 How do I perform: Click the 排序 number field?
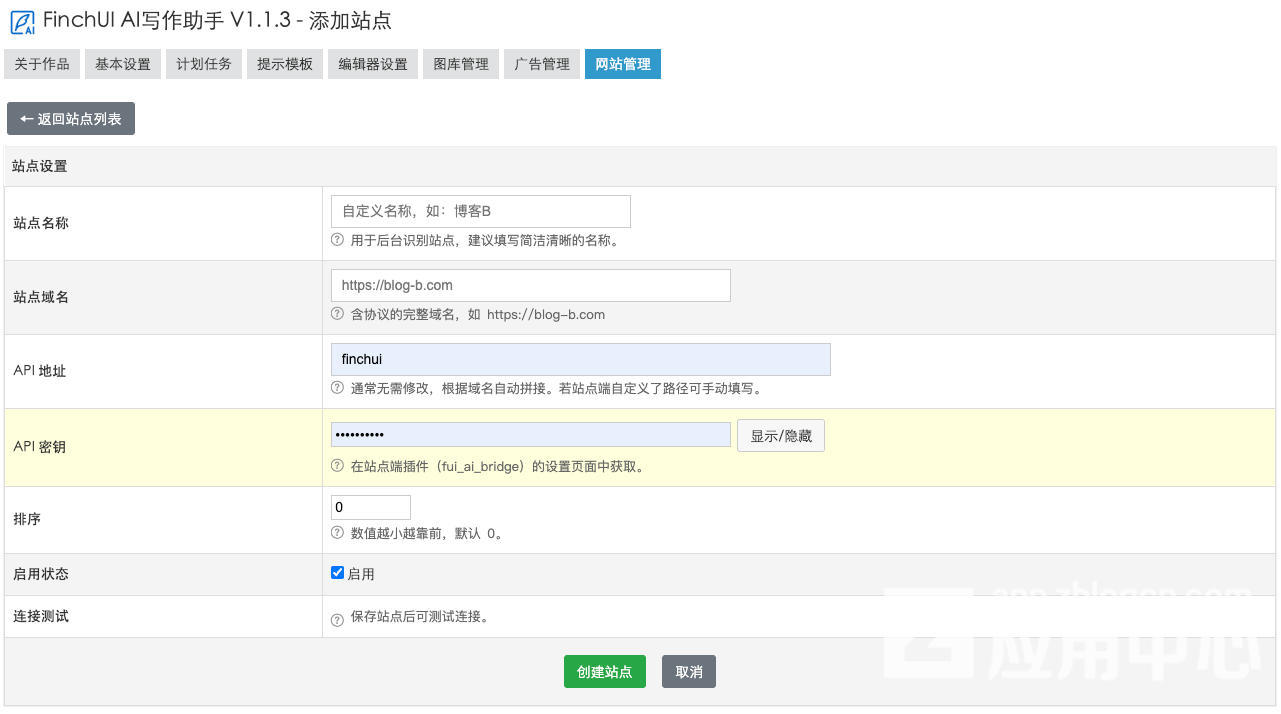pyautogui.click(x=370, y=507)
